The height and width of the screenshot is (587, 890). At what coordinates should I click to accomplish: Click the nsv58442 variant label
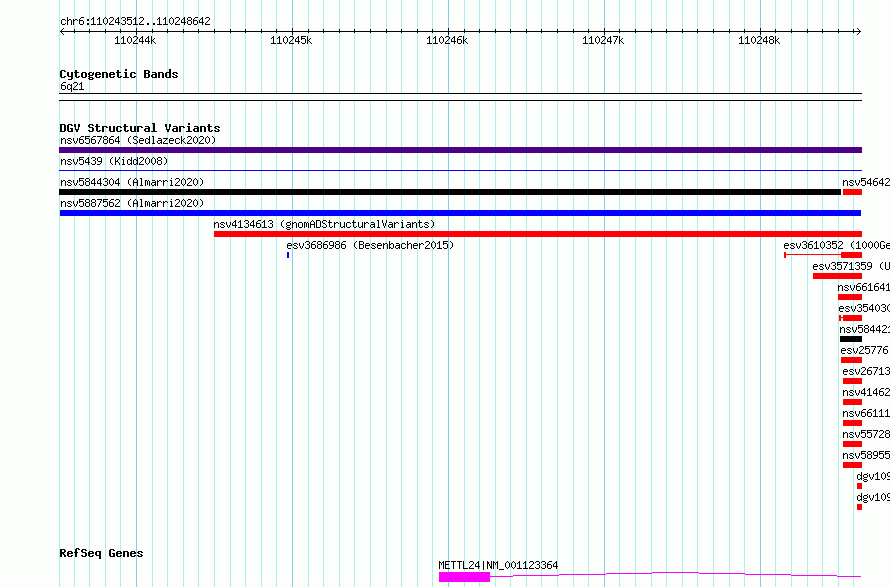pyautogui.click(x=864, y=329)
